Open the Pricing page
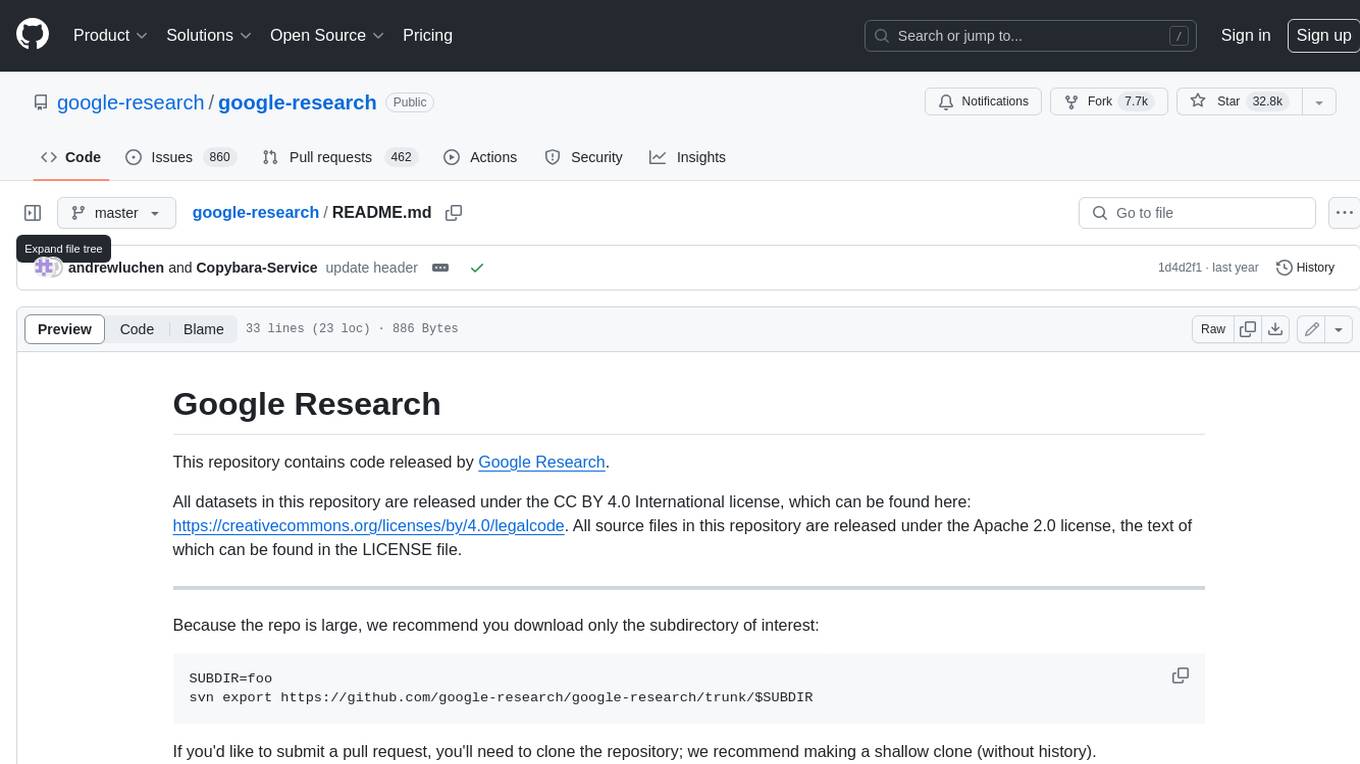The image size is (1360, 764). point(427,35)
